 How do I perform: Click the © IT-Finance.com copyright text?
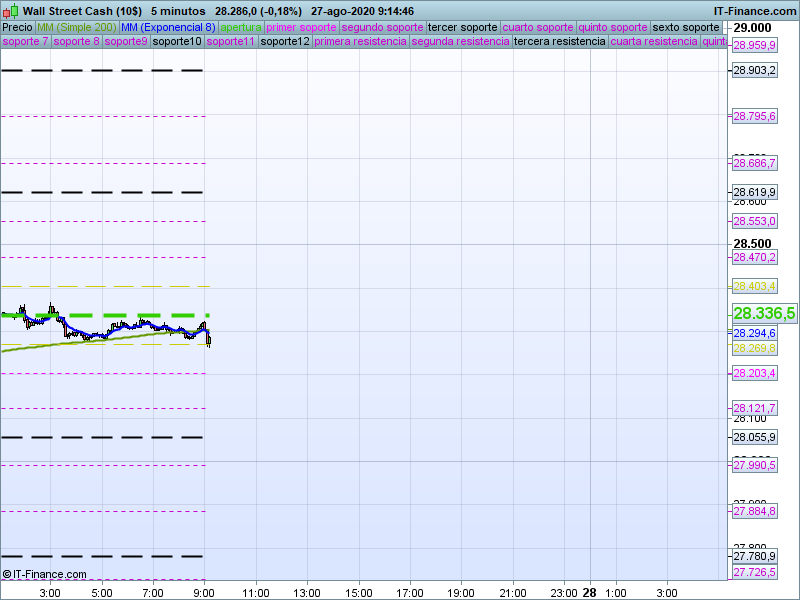[44, 574]
